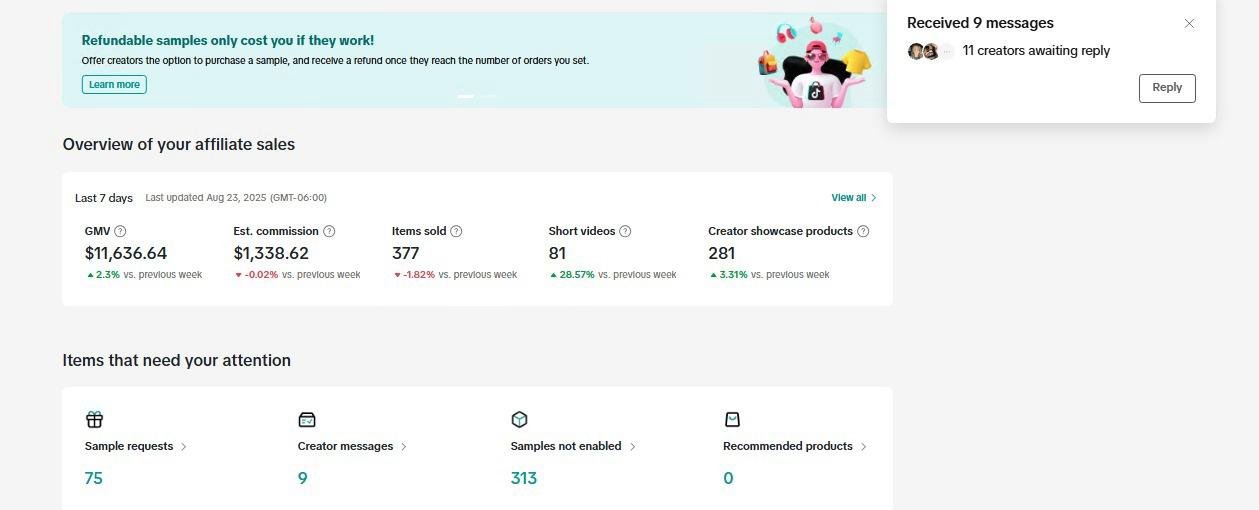Click the 313 samples not enabled count
This screenshot has height=510, width=1259.
coord(524,478)
